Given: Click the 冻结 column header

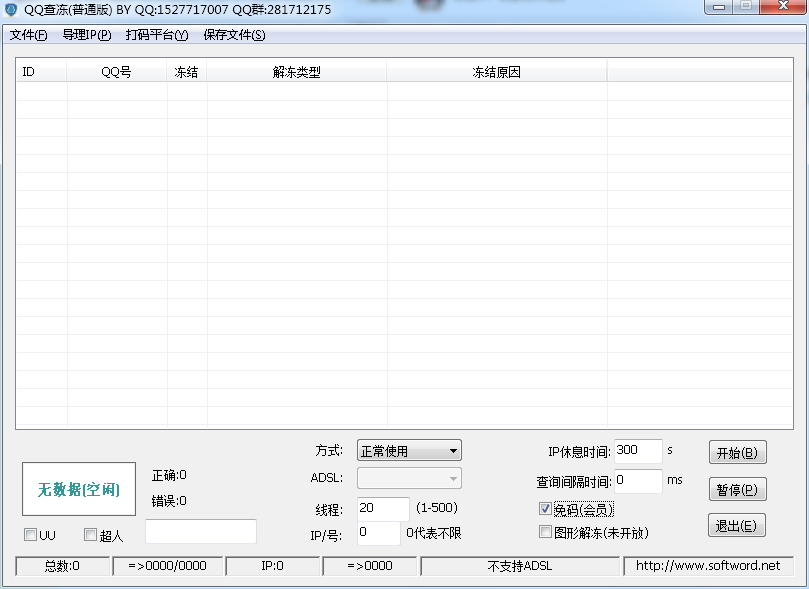Looking at the screenshot, I should (186, 72).
